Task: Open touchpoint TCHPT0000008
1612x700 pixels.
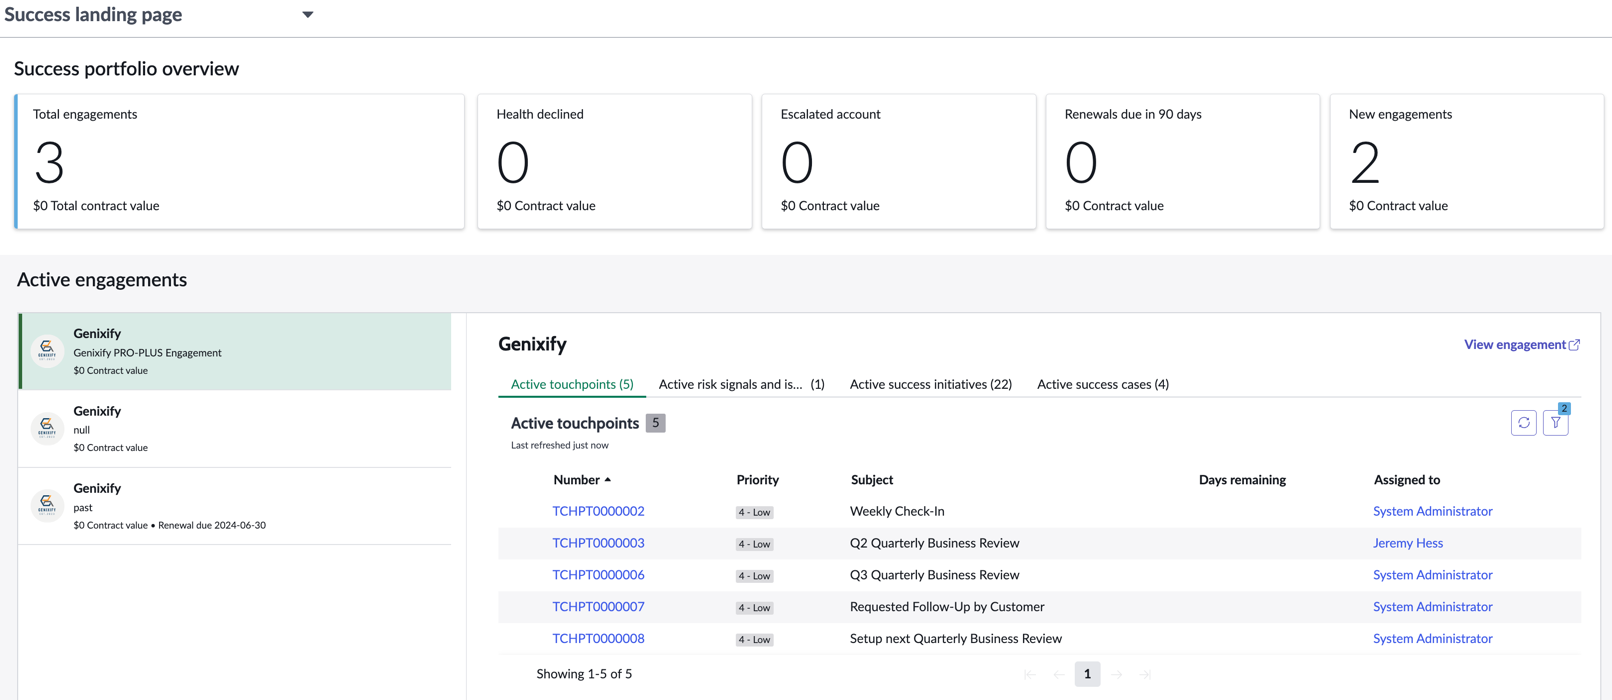Action: tap(598, 639)
